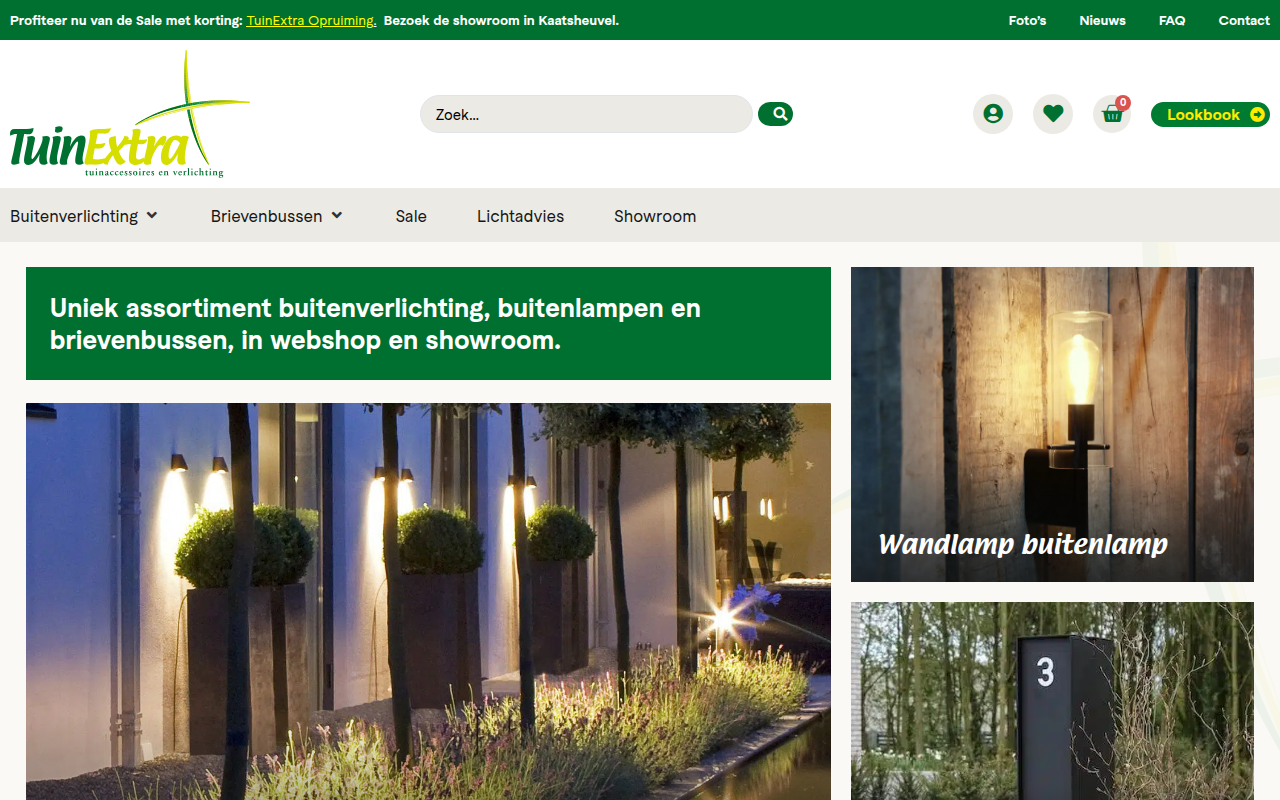This screenshot has width=1280, height=800.
Task: Open the user account icon
Action: [x=993, y=114]
